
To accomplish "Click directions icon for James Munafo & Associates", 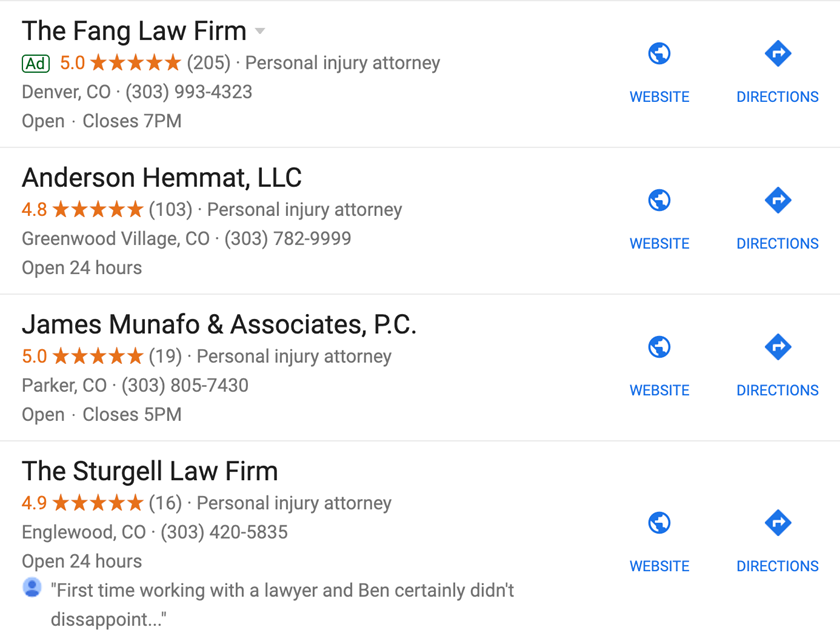I will click(778, 347).
